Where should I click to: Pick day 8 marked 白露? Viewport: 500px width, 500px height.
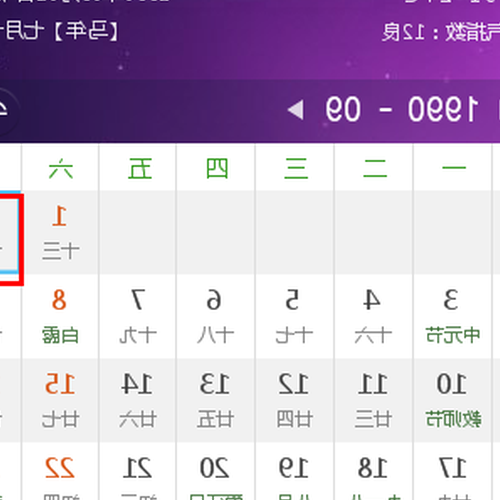[x=60, y=317]
